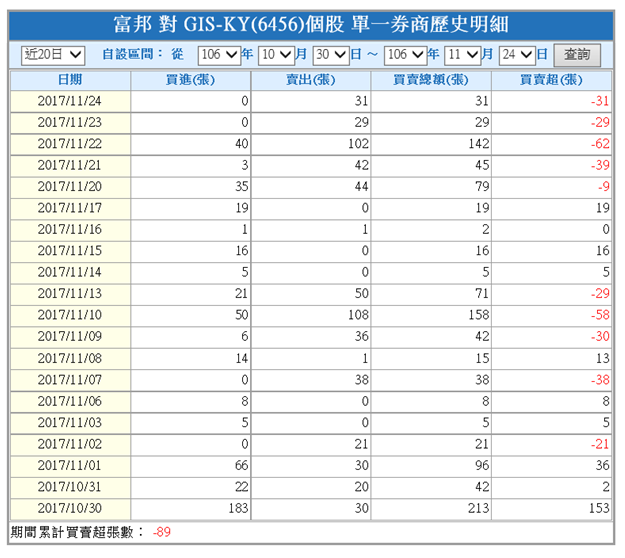Select the date cell 2017/11/15

(x=70, y=251)
